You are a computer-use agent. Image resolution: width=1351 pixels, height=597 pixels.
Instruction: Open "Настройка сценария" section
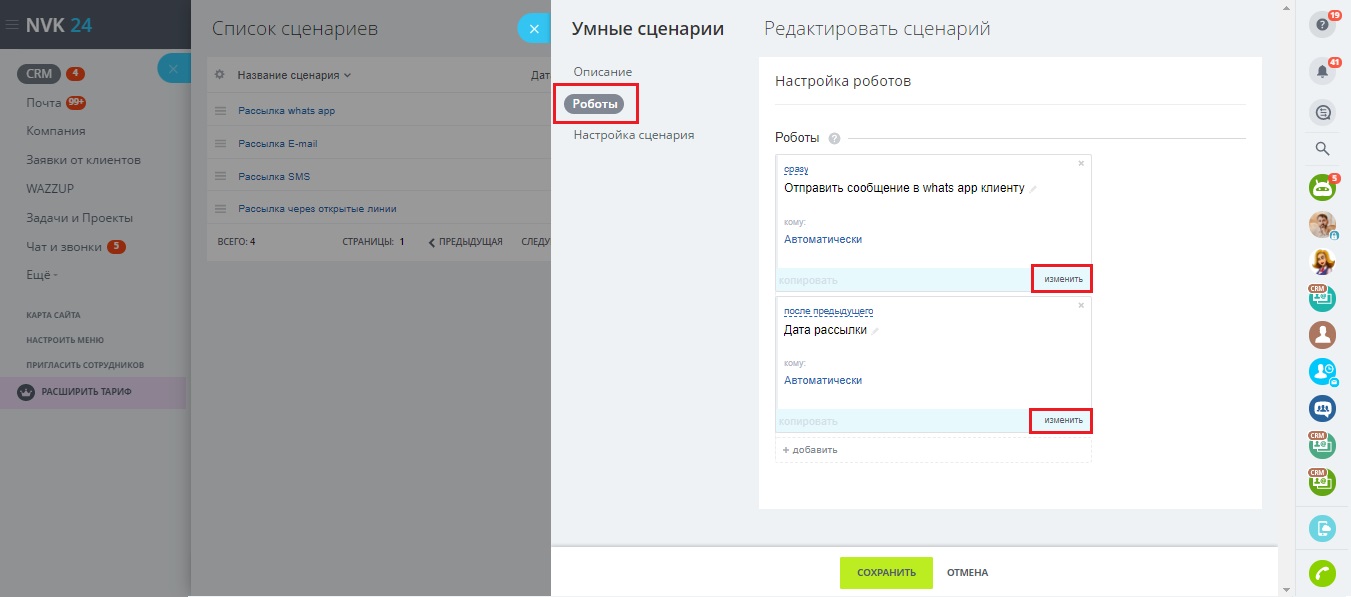[x=633, y=135]
